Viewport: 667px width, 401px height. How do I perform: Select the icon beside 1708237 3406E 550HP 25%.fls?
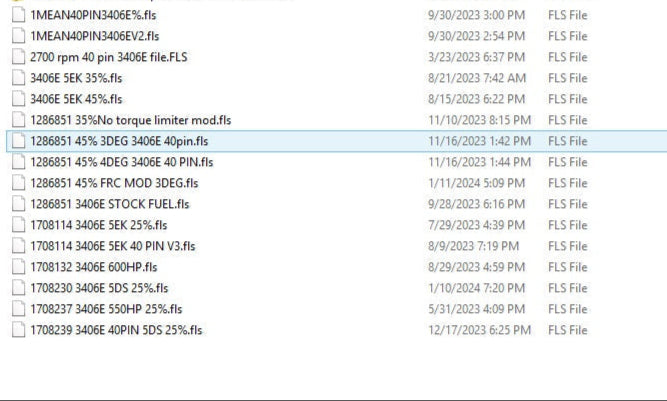[19, 309]
